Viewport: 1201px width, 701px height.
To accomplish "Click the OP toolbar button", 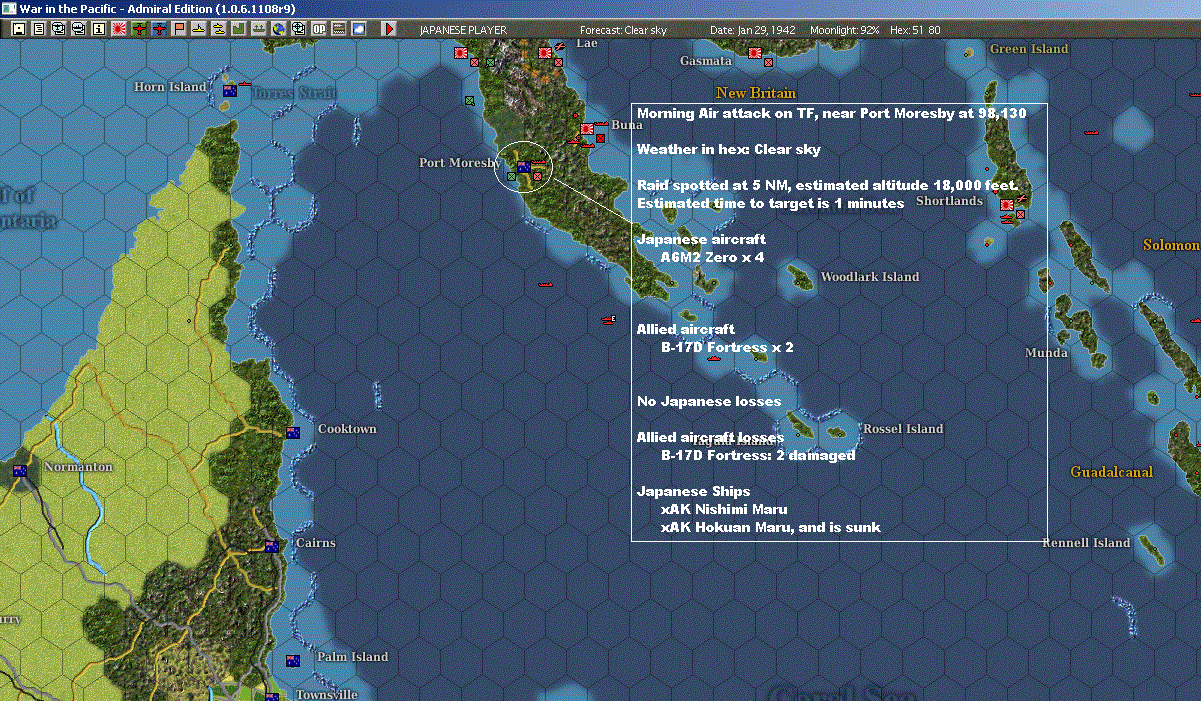I will (319, 29).
